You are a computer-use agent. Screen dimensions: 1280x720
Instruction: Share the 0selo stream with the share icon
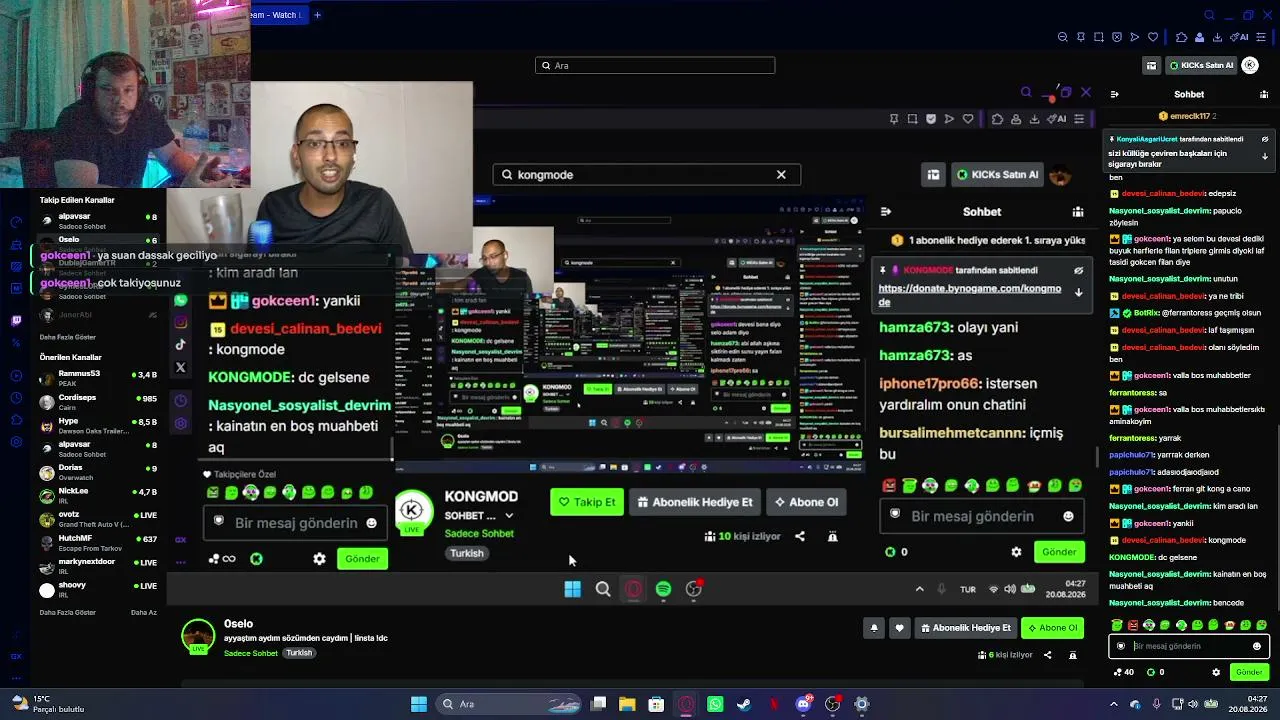pos(1047,655)
